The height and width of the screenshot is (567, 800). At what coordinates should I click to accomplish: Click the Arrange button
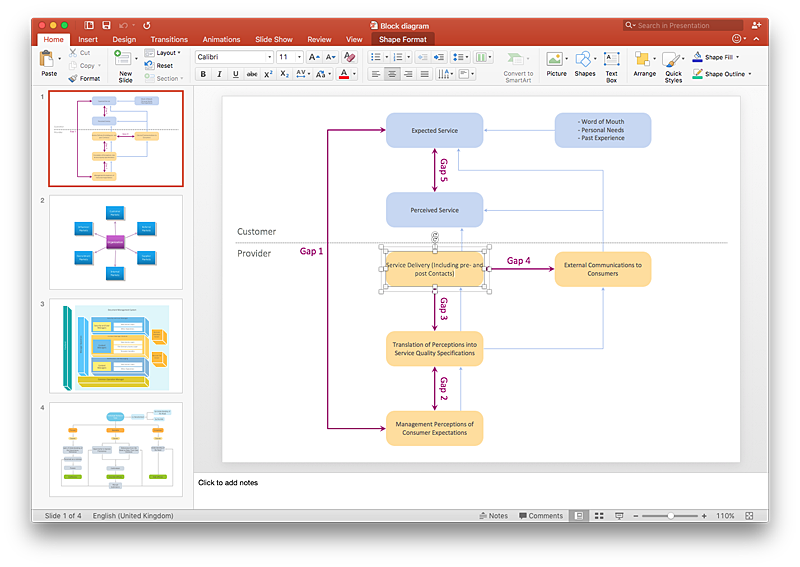644,64
